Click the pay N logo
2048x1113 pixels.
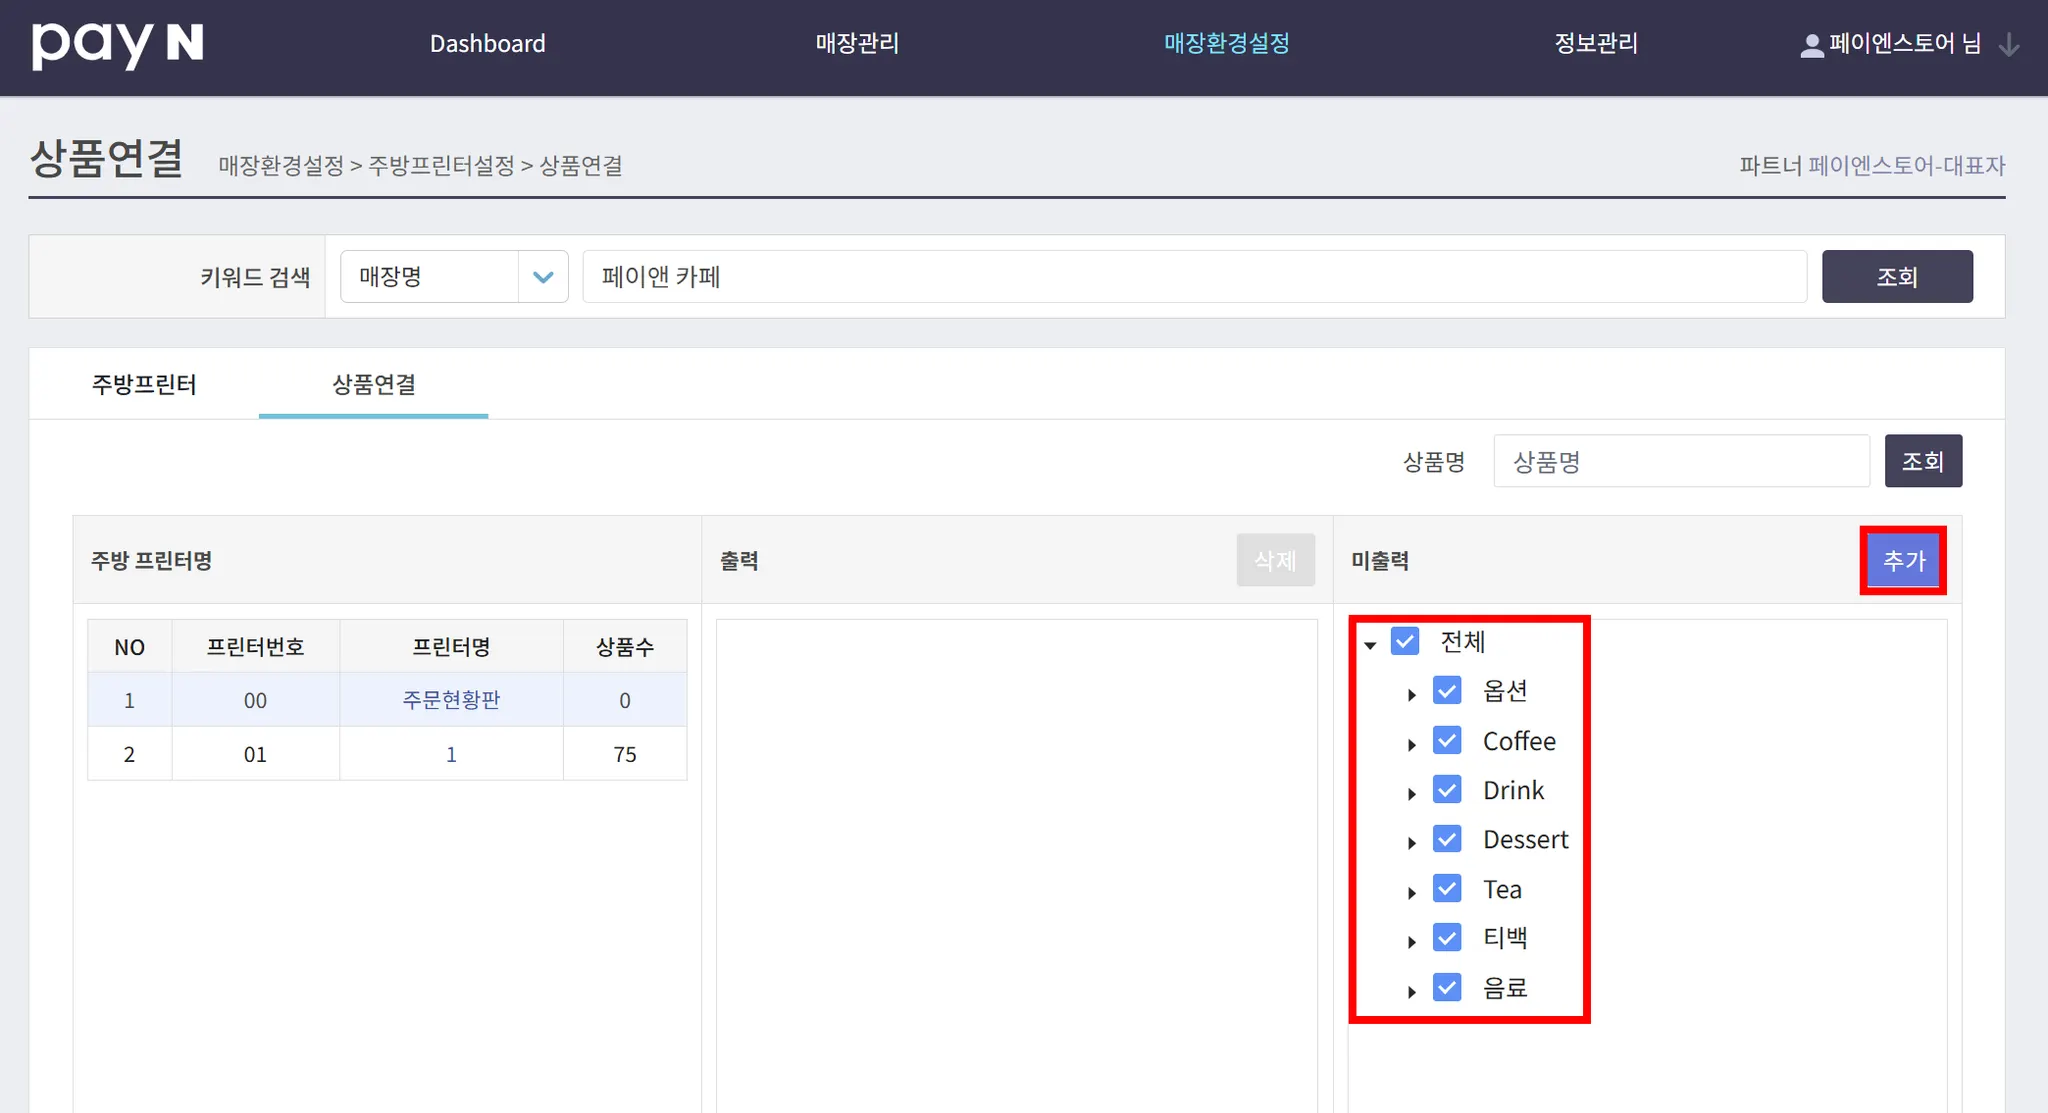pos(117,44)
